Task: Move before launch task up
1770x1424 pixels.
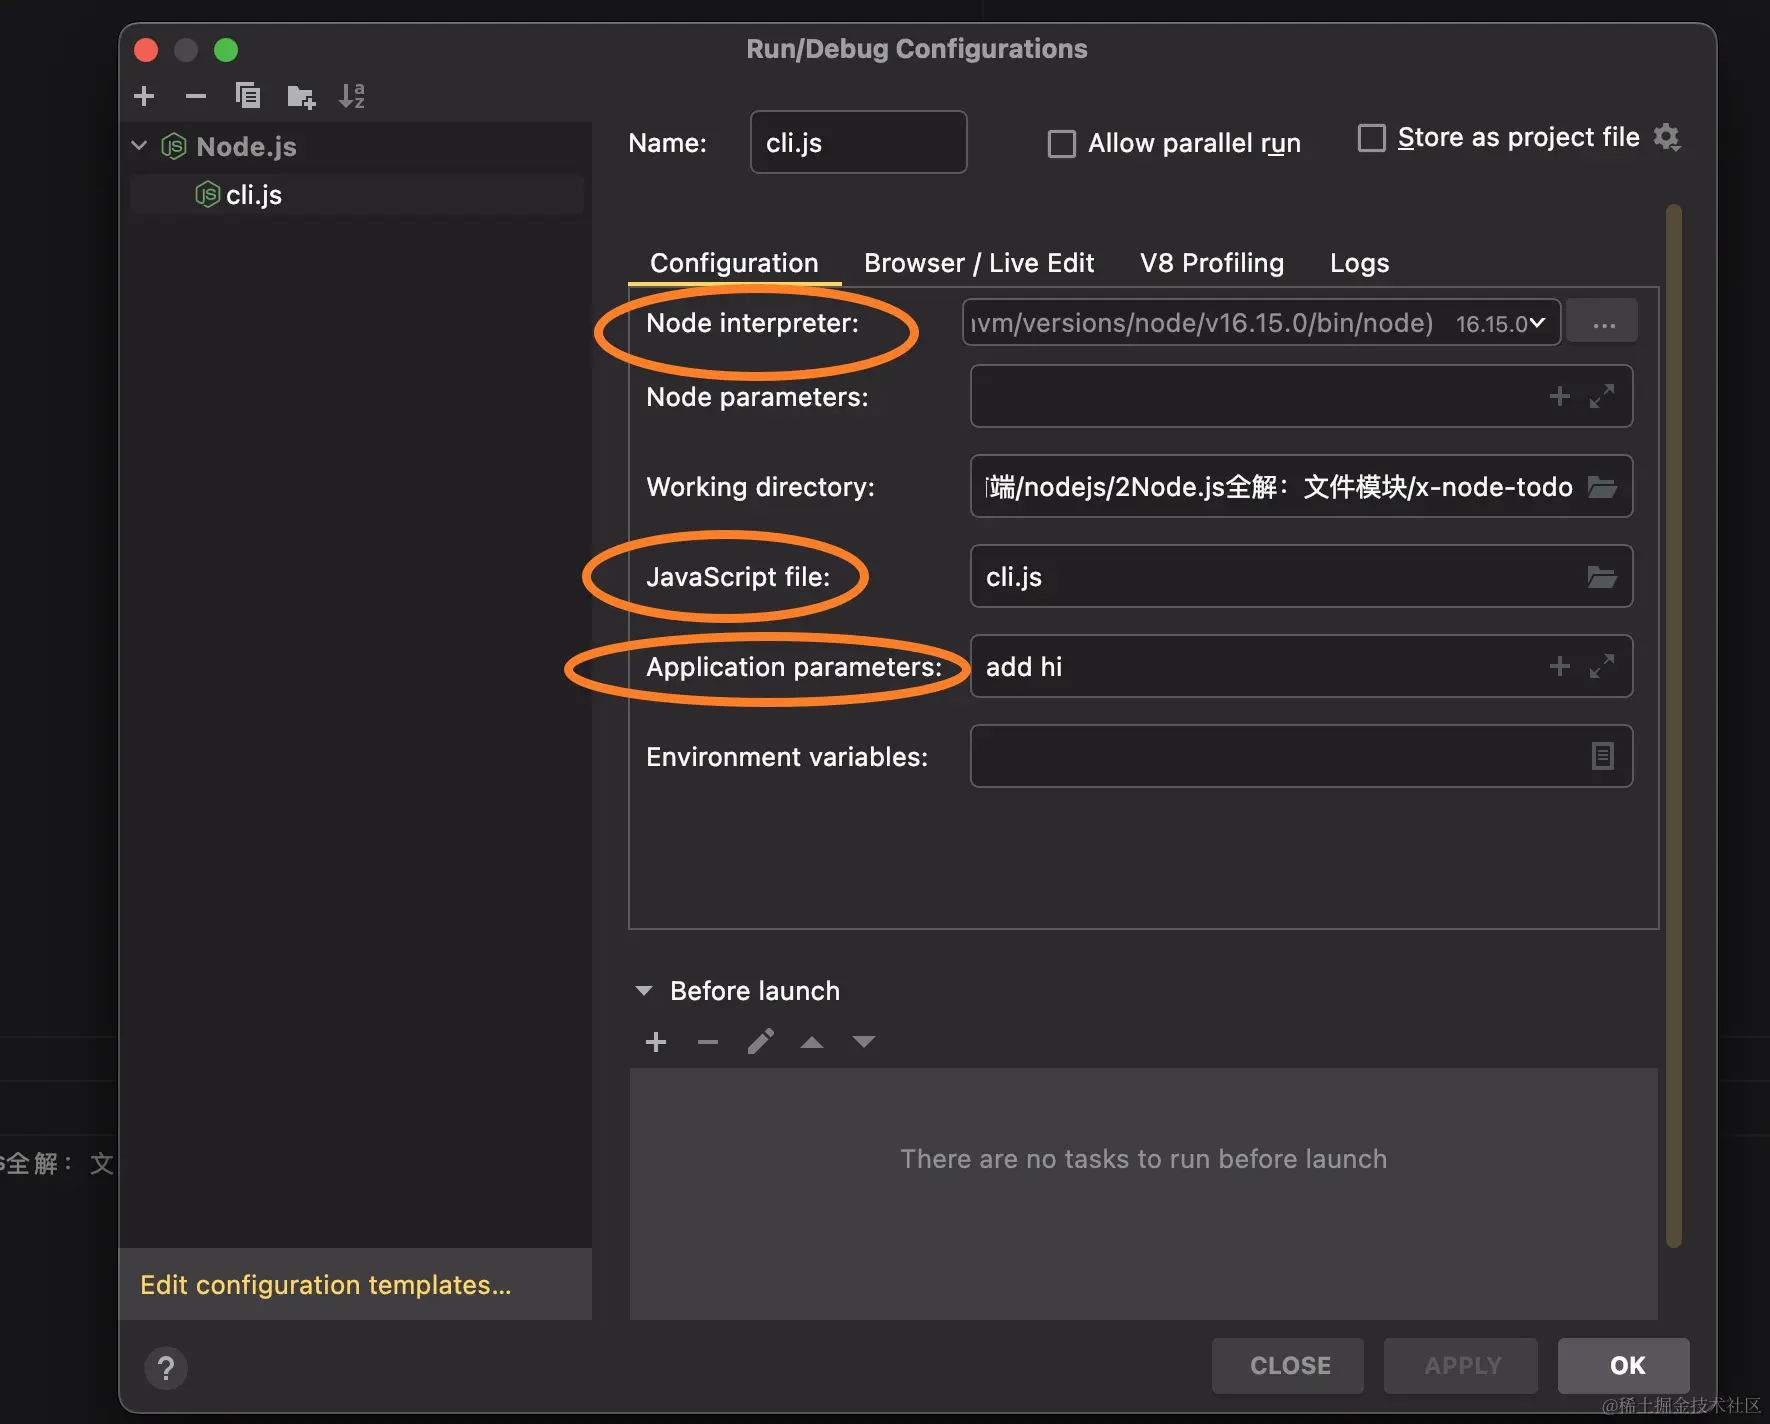Action: point(812,1042)
